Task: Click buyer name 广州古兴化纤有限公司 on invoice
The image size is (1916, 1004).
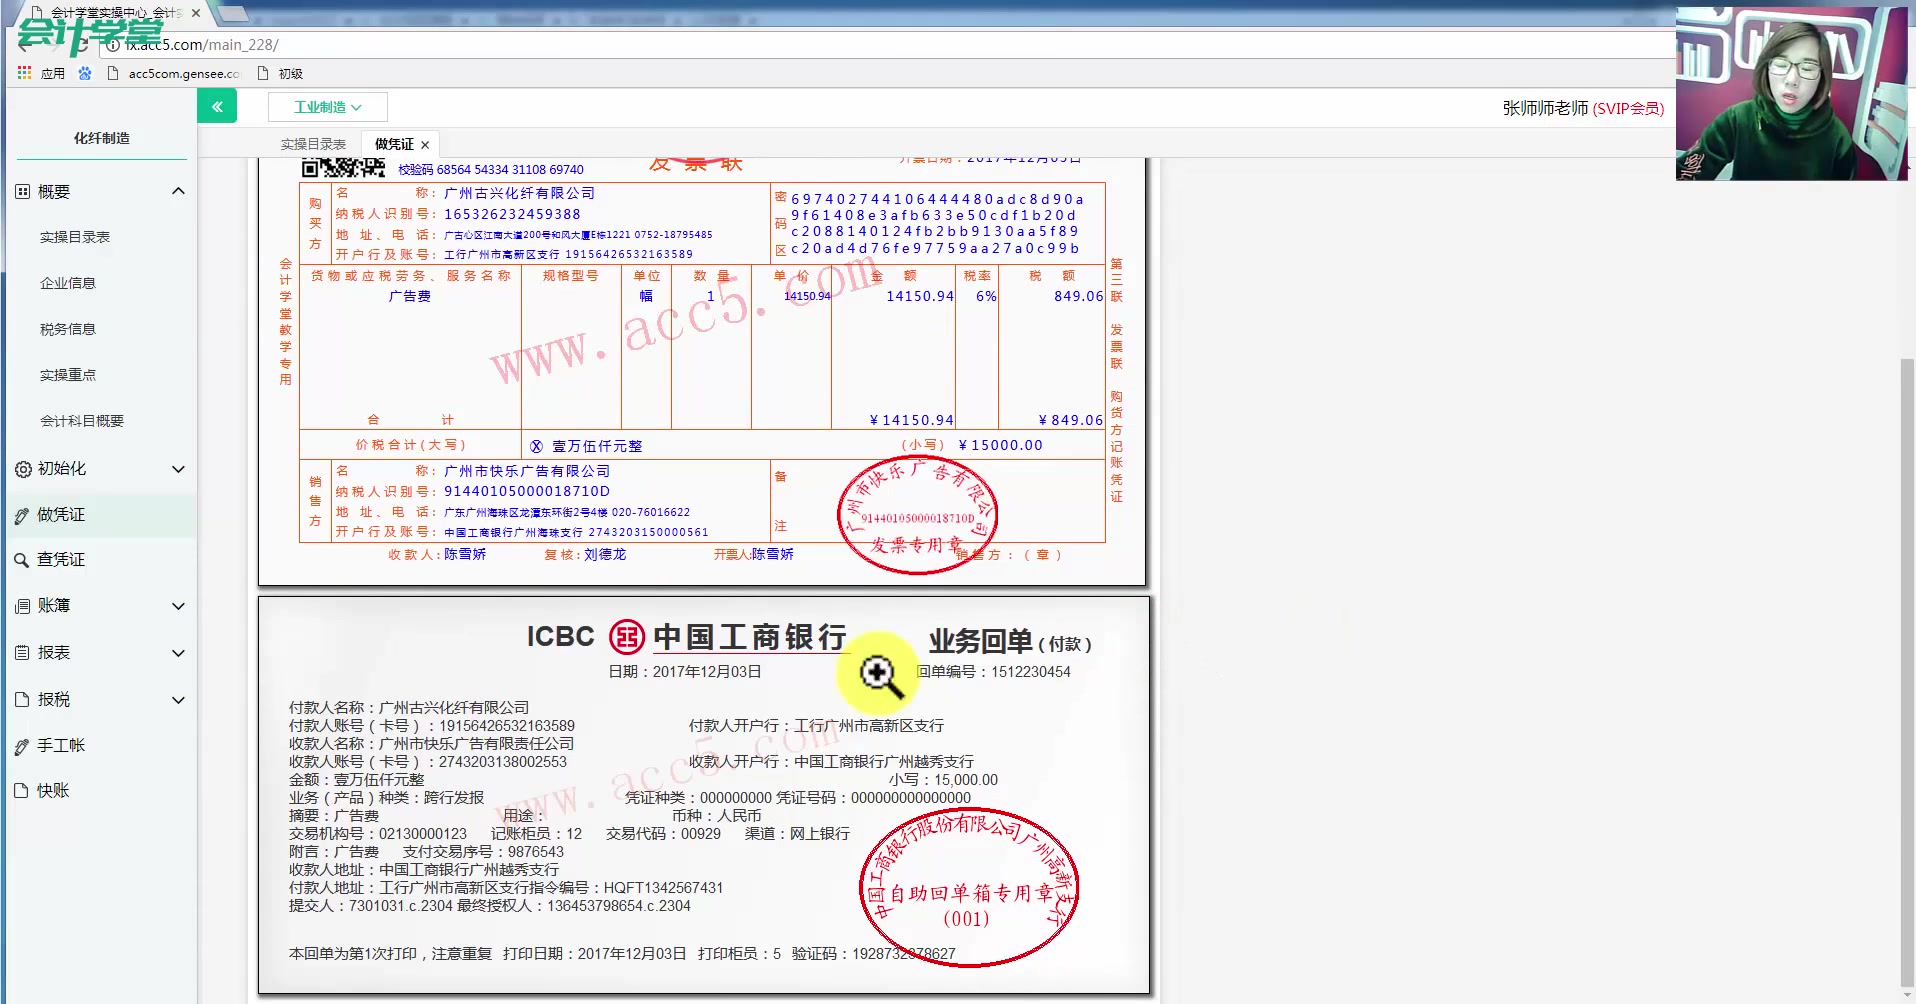Action: coord(519,193)
